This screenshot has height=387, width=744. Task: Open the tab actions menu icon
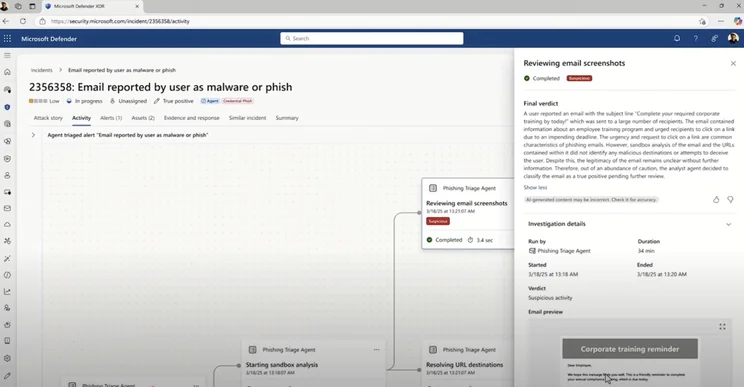tap(32, 6)
